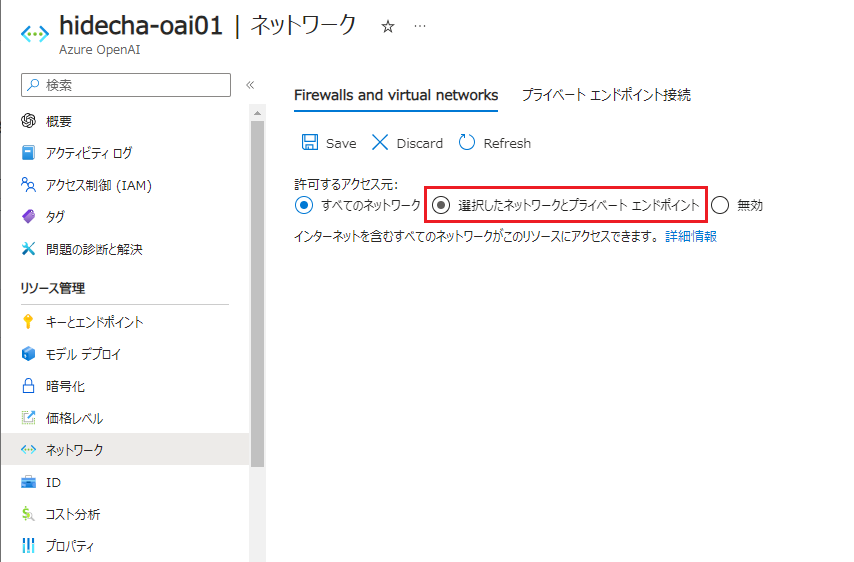Click the 暗号化 lock icon
This screenshot has height=562, width=854.
coord(28,386)
